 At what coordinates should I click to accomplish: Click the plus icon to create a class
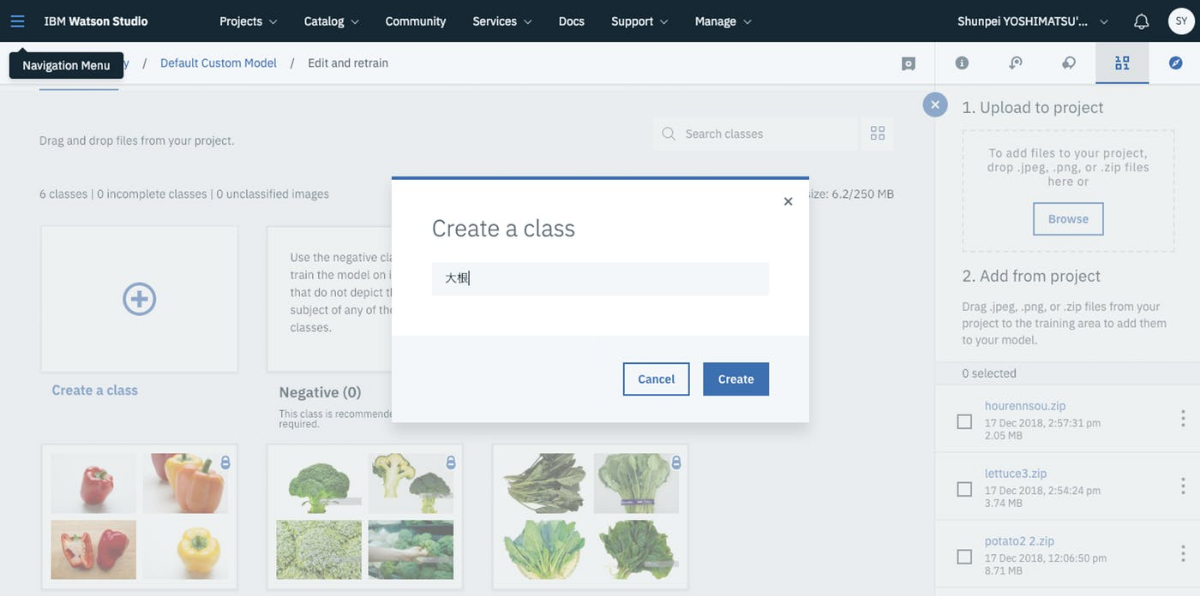point(139,299)
